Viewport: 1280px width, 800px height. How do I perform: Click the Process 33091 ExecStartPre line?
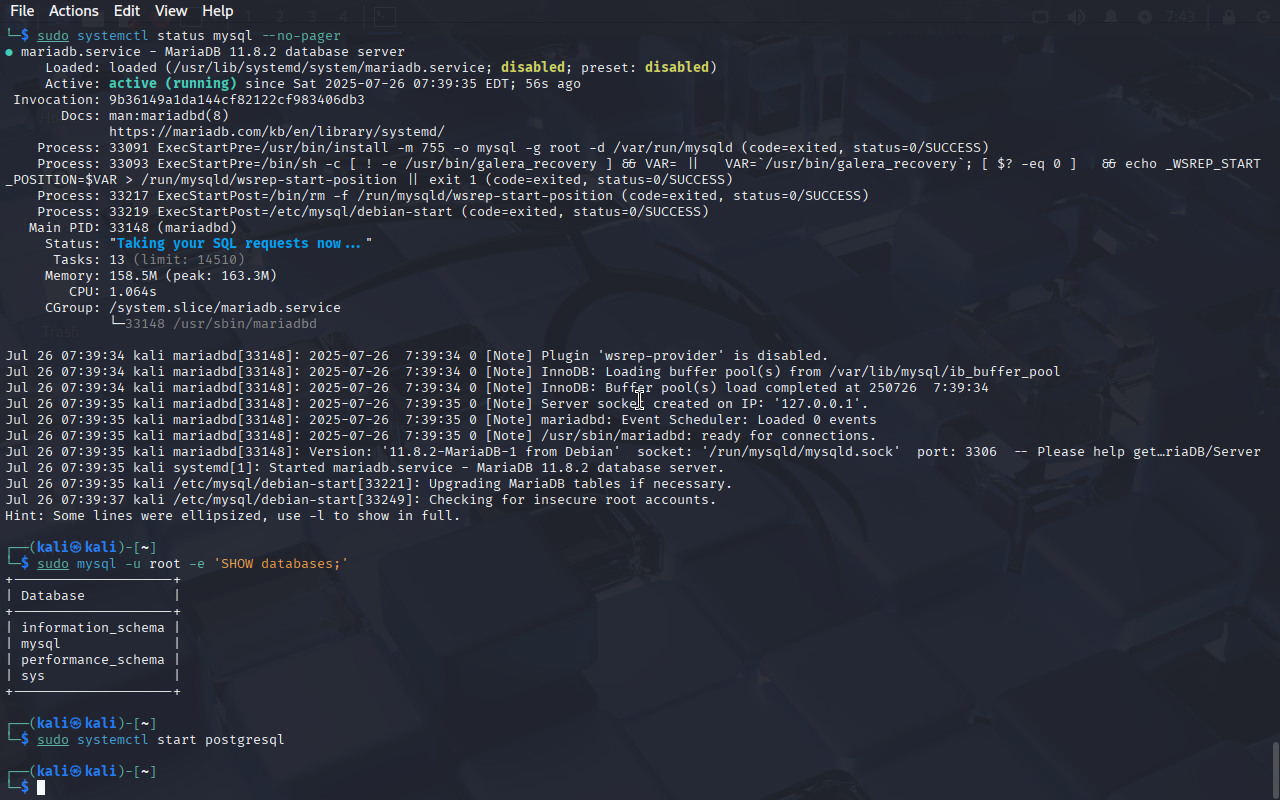tap(513, 148)
